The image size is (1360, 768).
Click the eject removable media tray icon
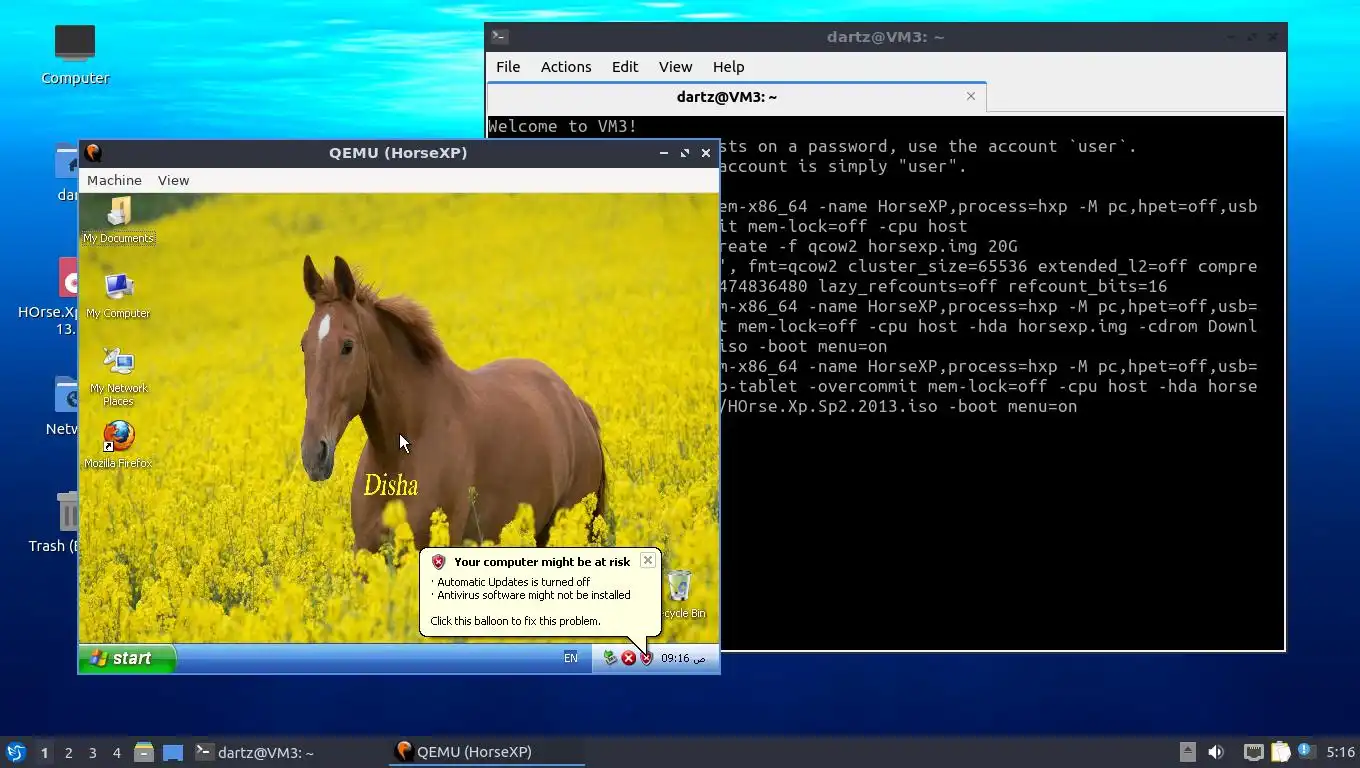(x=1187, y=752)
